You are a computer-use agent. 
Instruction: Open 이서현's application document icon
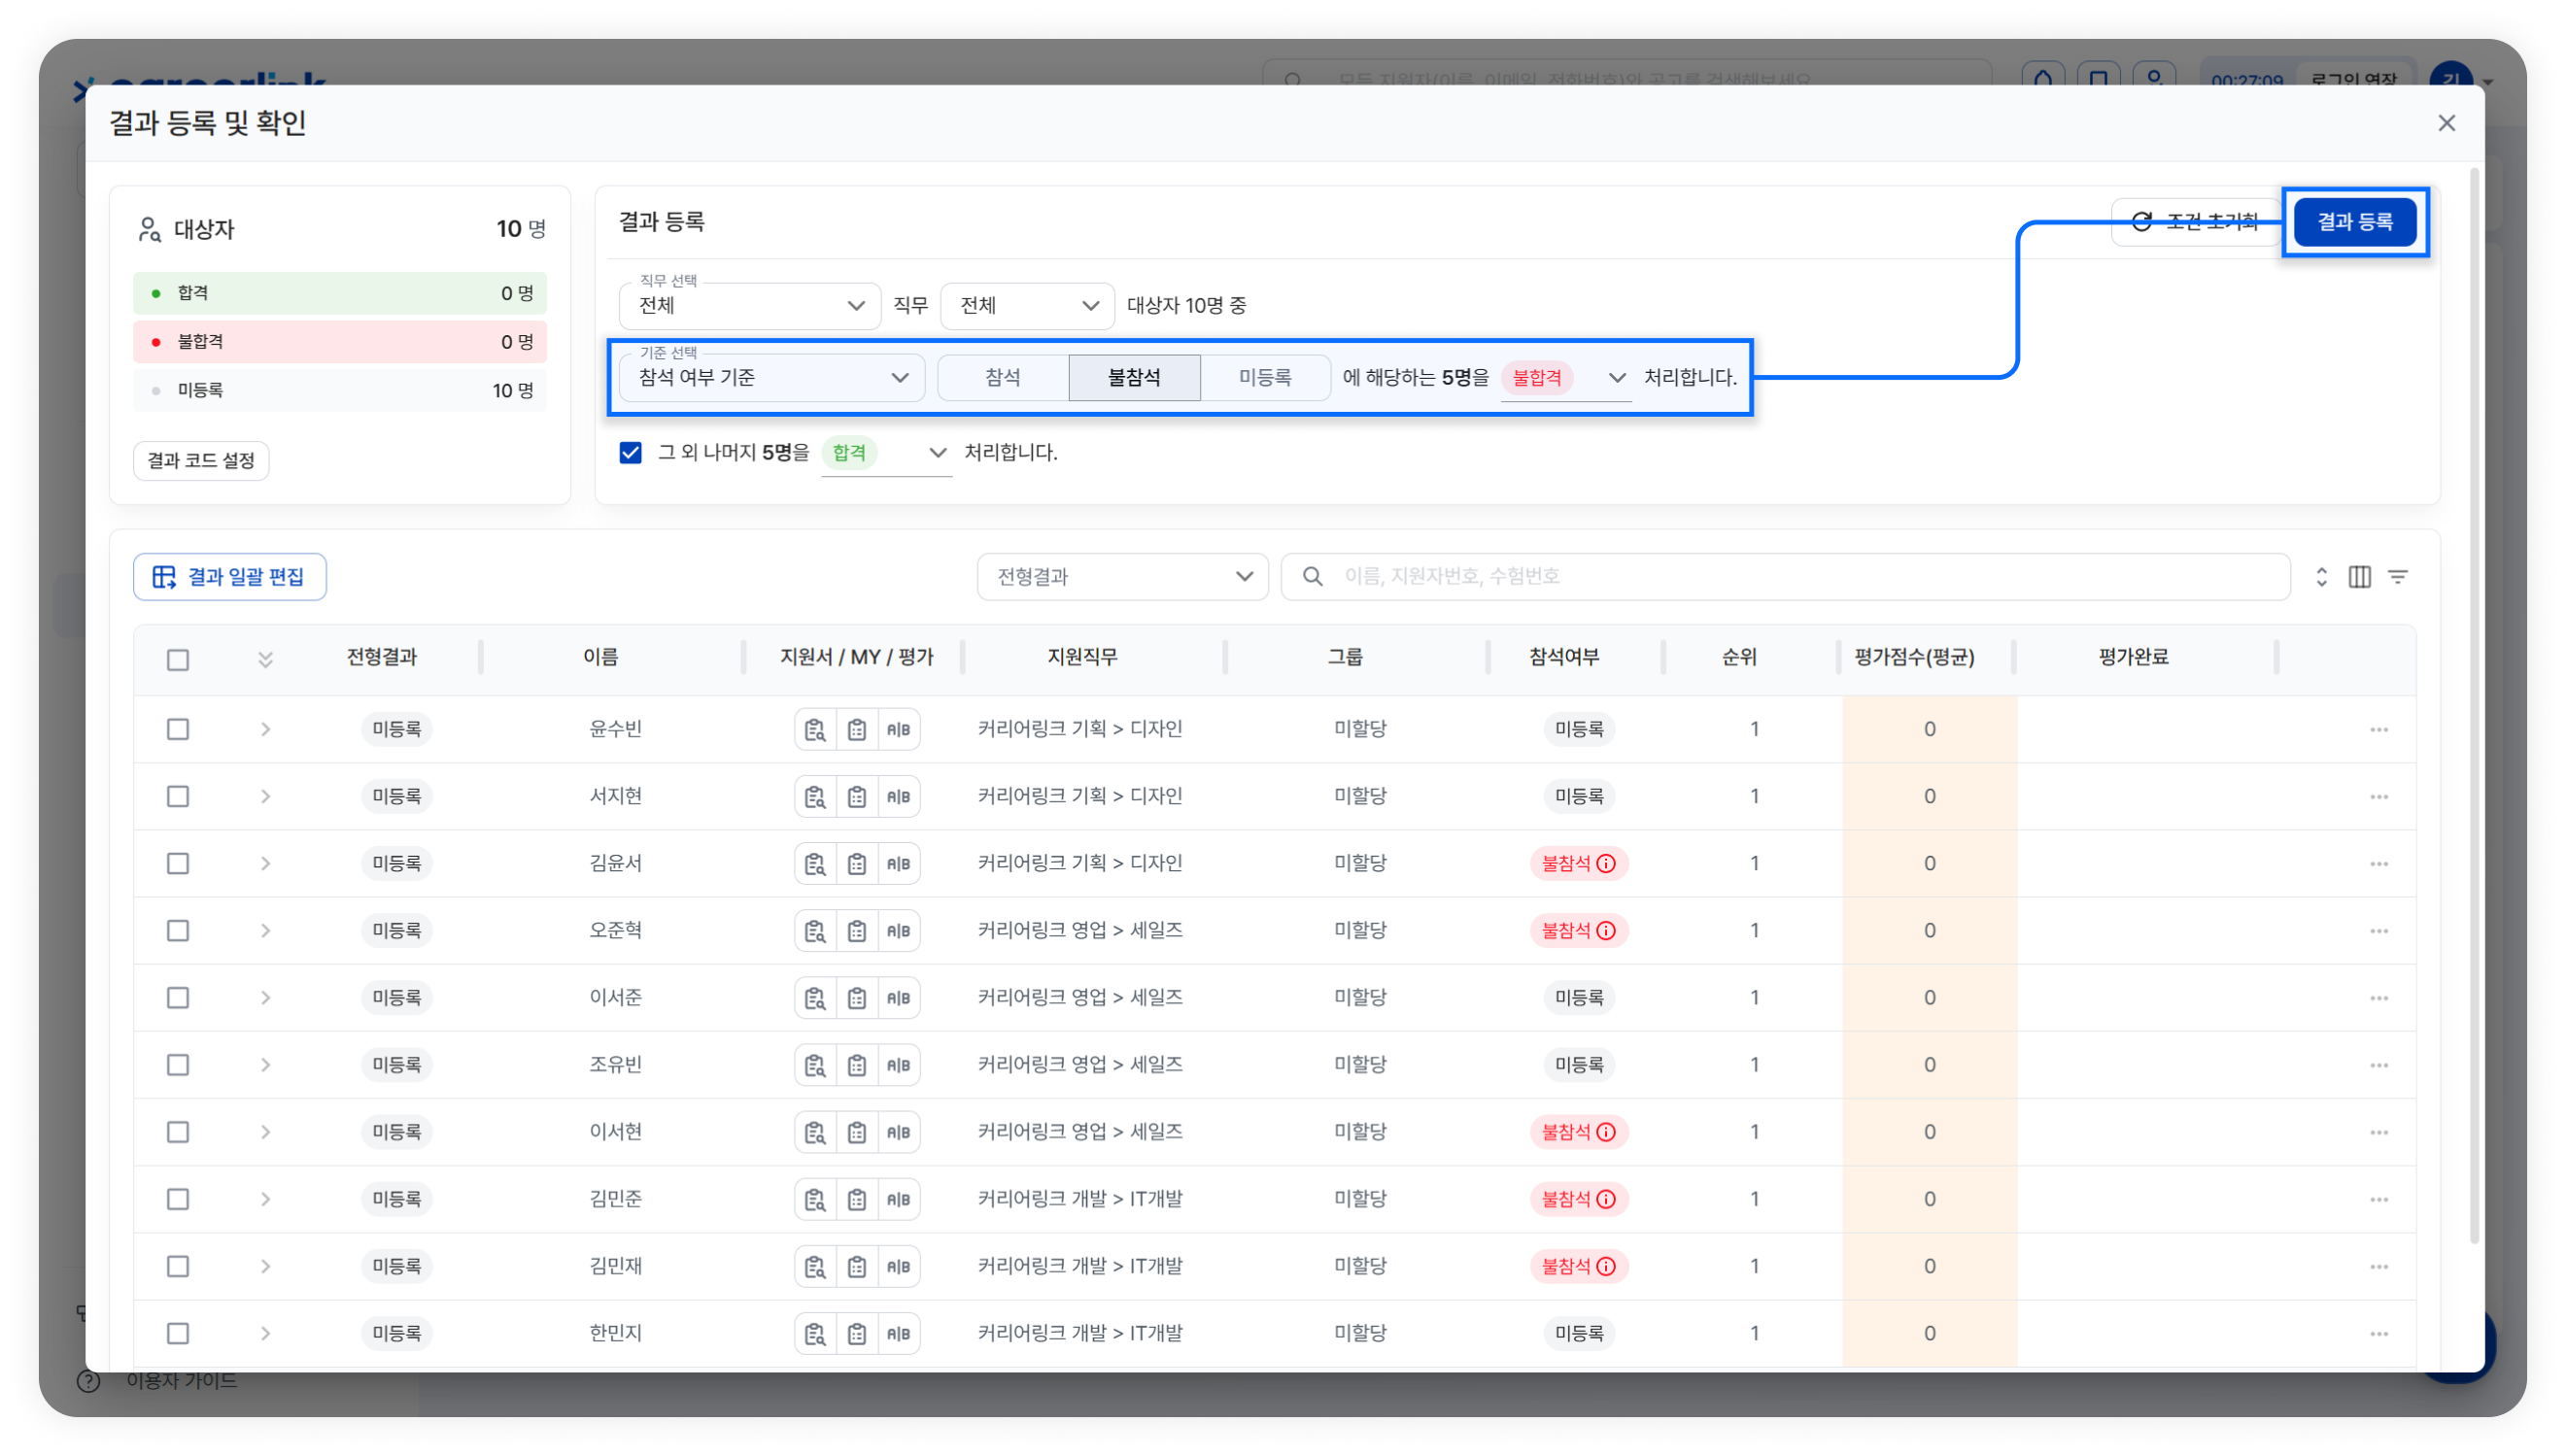(815, 1131)
